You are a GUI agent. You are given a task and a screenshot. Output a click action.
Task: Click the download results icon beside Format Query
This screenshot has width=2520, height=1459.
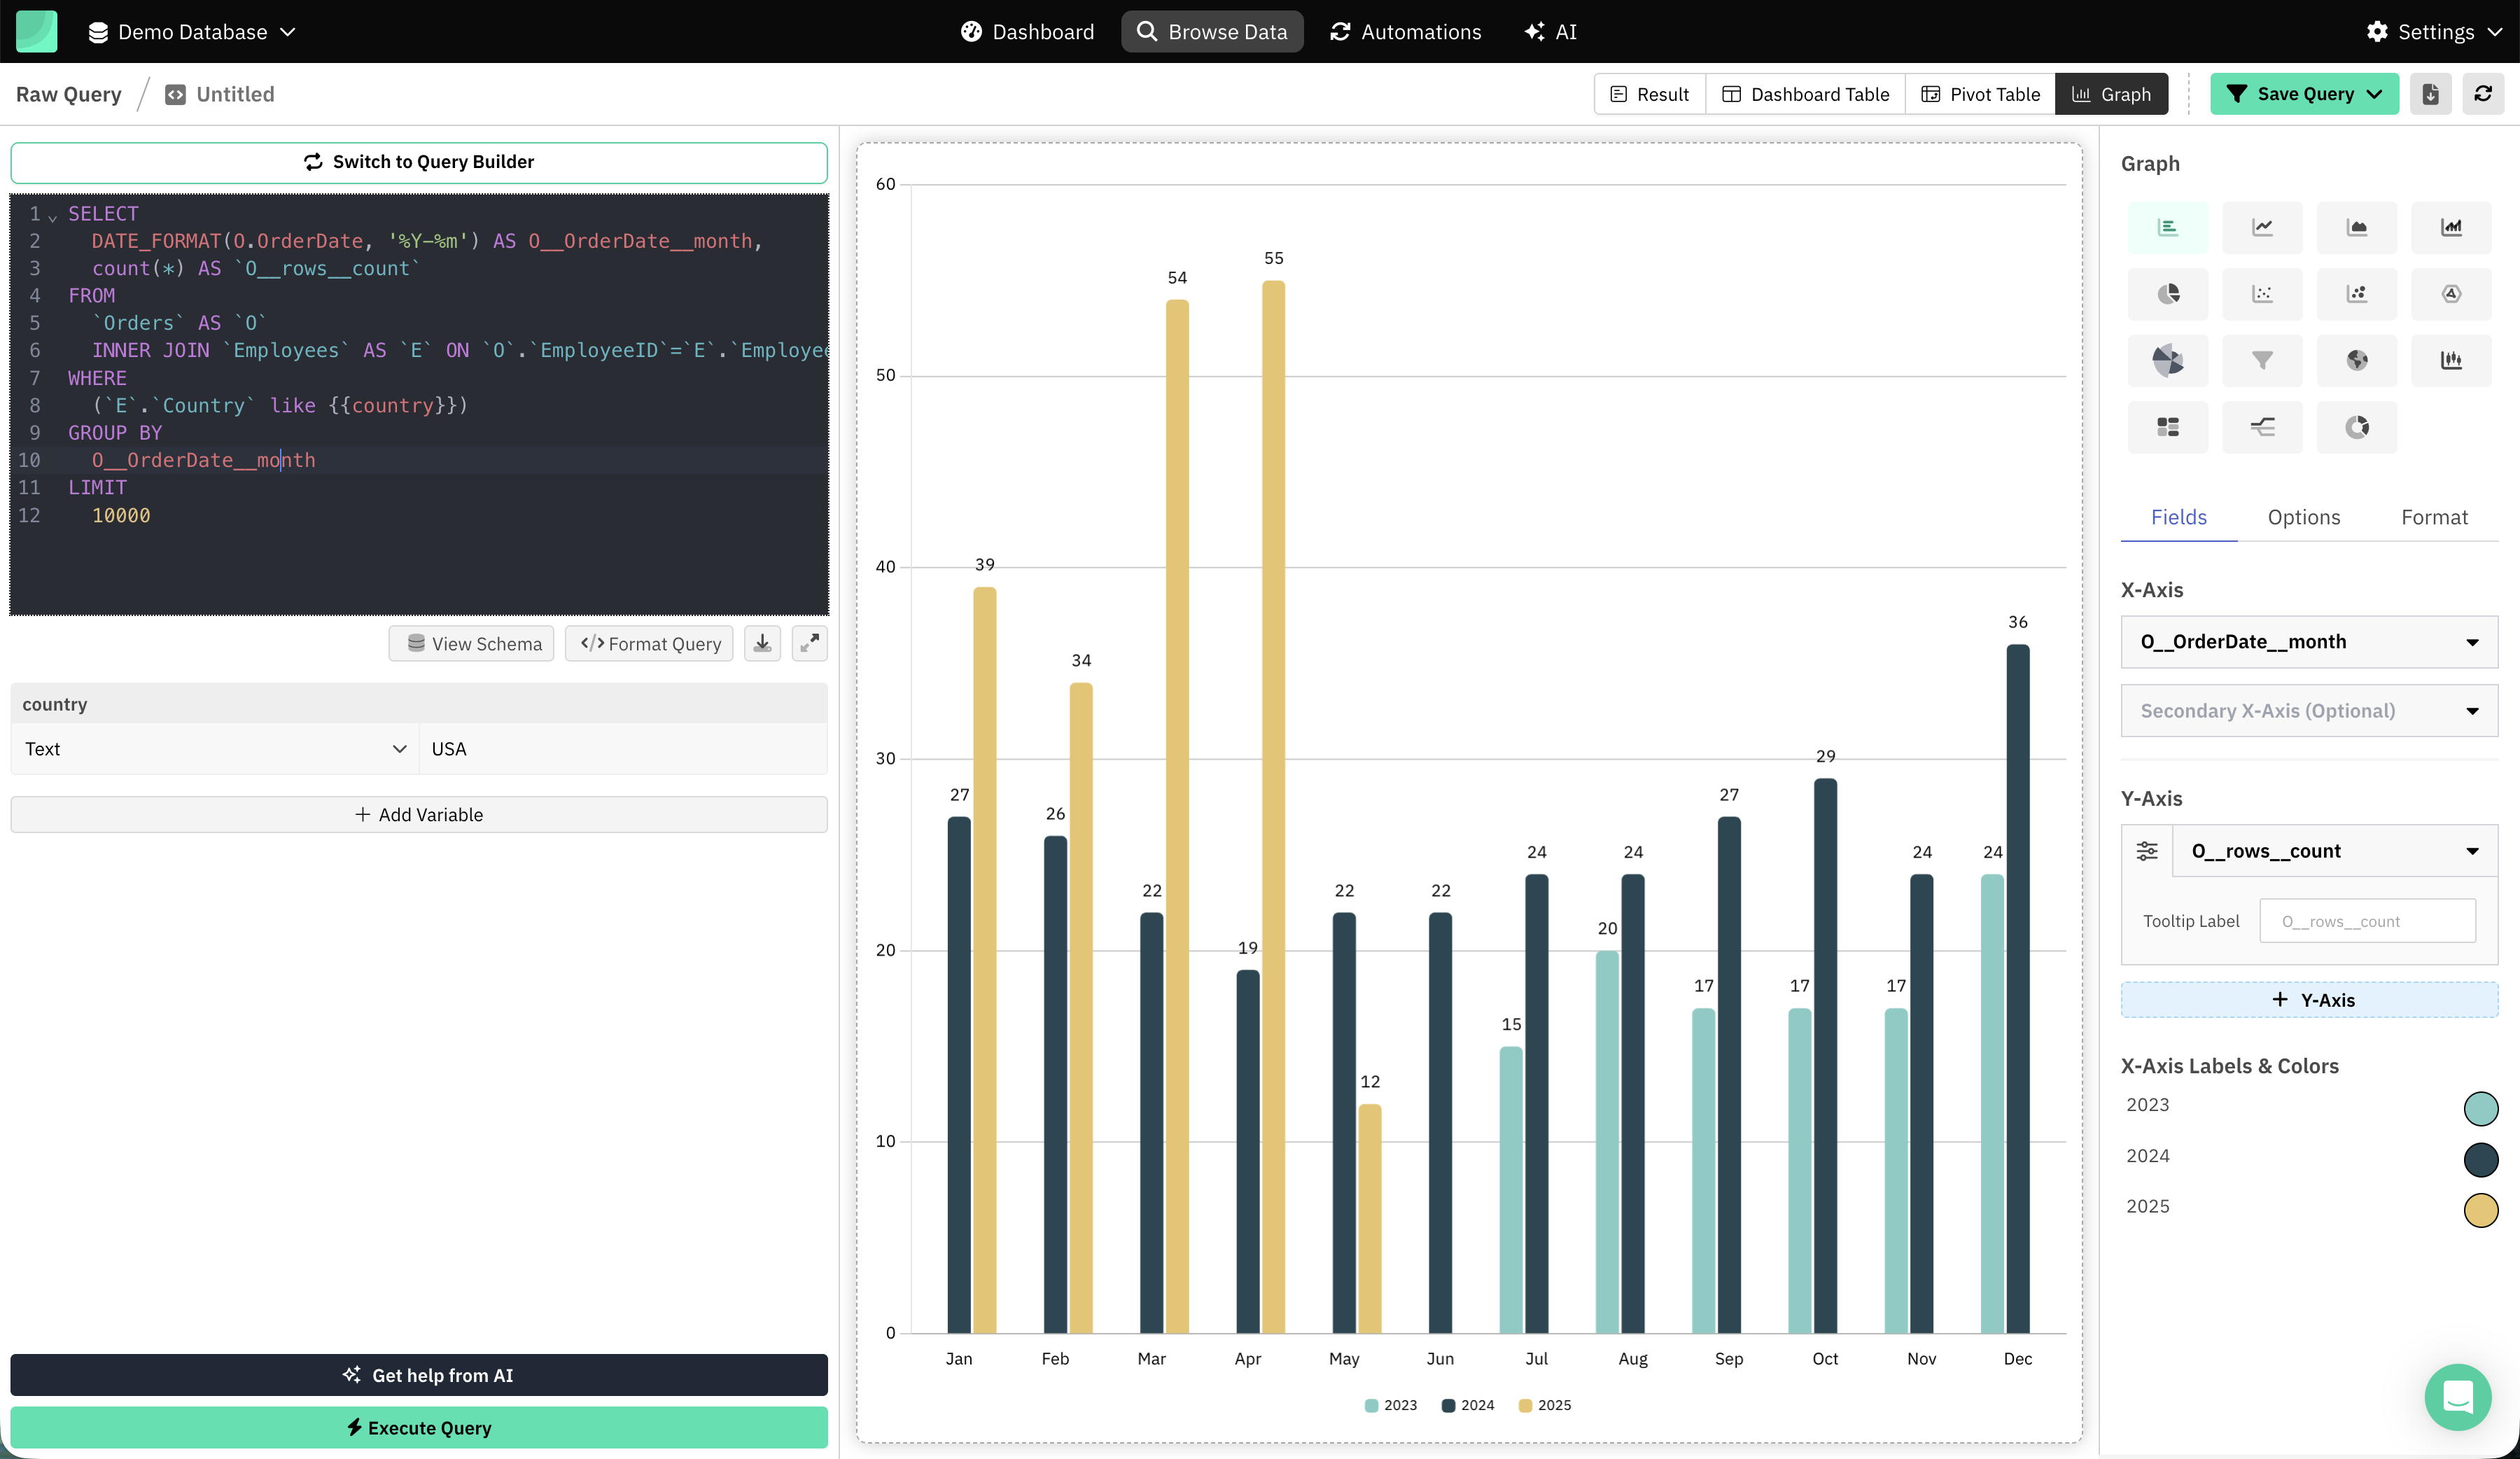pyautogui.click(x=762, y=643)
